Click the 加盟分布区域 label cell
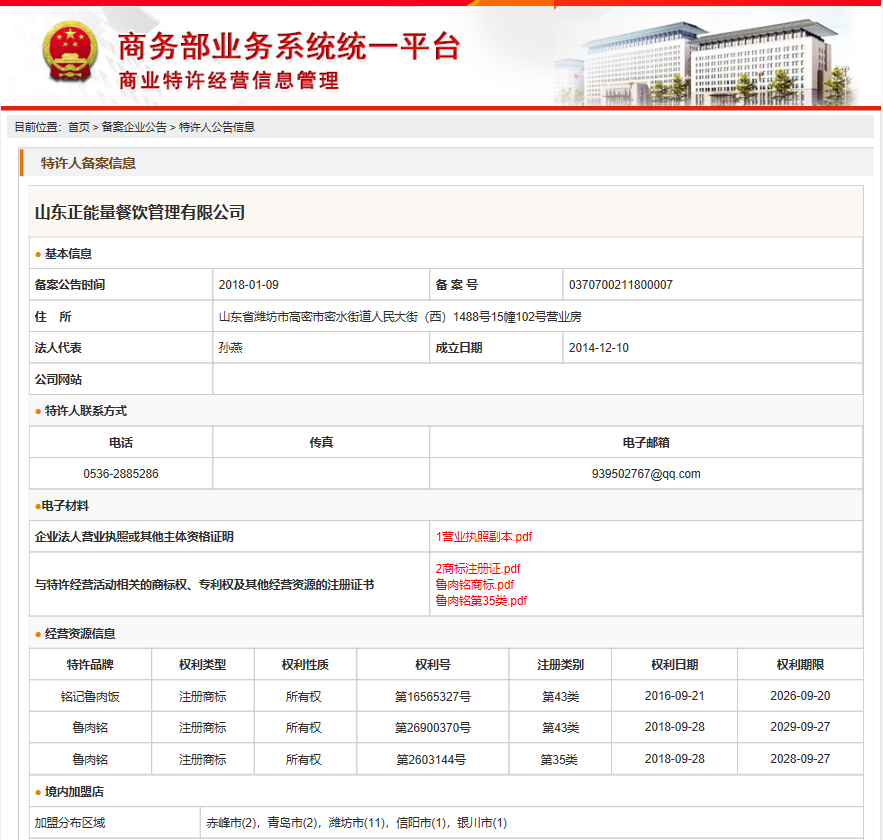 pos(115,823)
